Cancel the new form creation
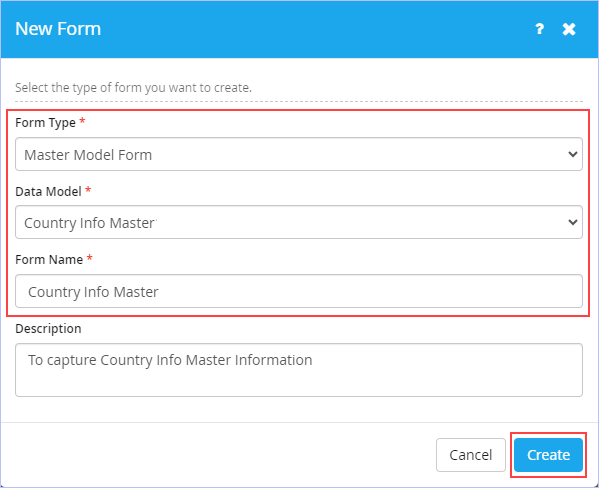 click(x=471, y=455)
